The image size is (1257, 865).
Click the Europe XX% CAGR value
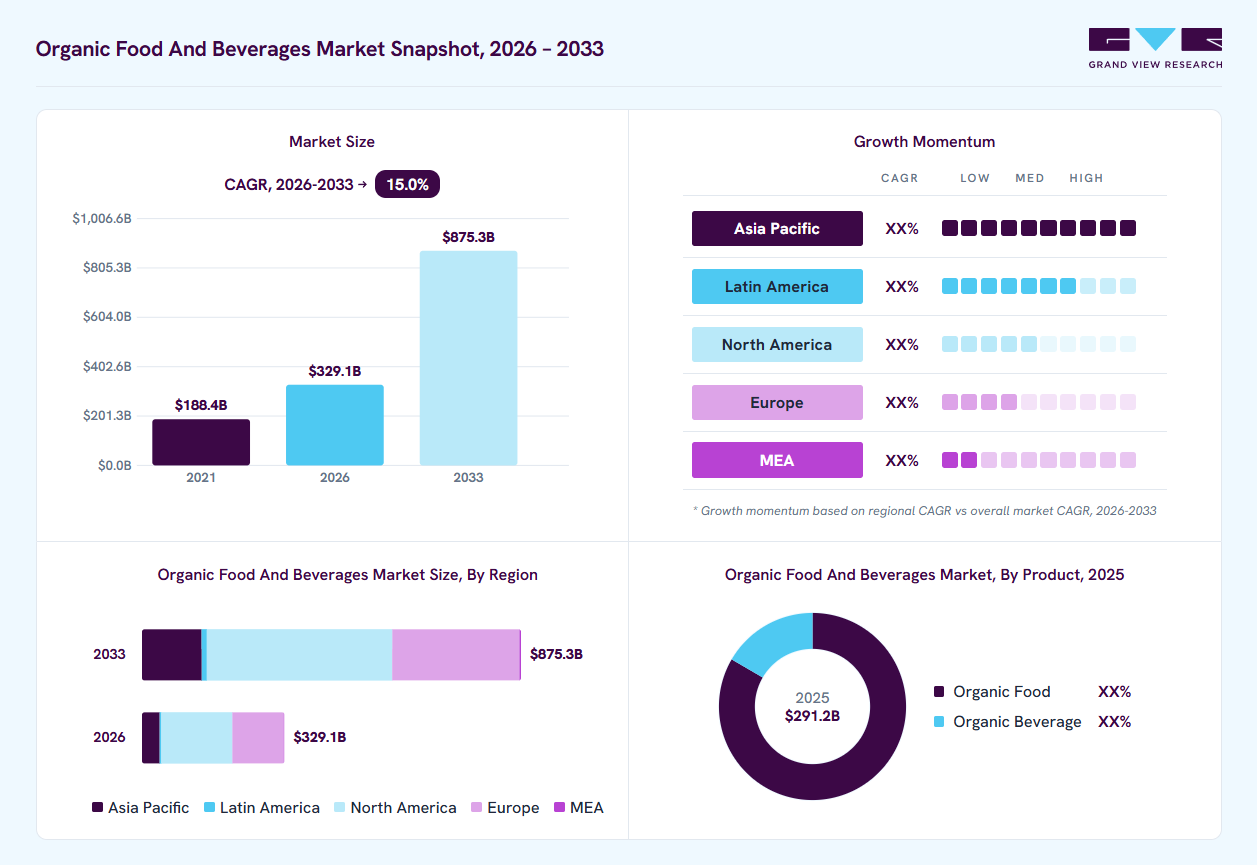click(901, 402)
